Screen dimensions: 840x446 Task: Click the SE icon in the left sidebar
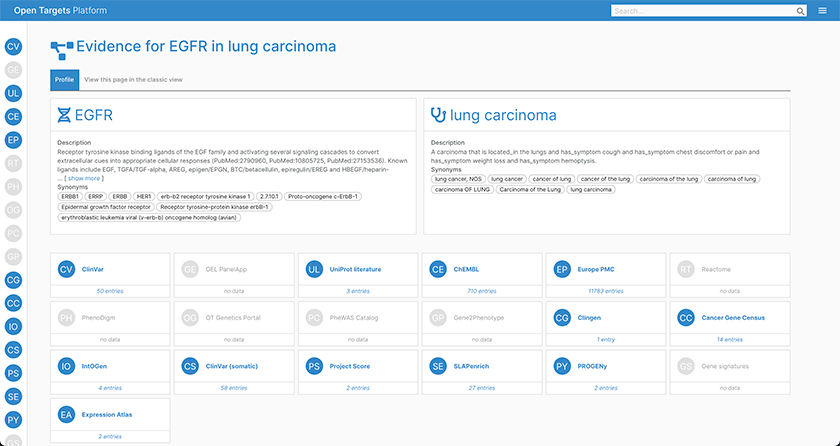click(x=13, y=397)
